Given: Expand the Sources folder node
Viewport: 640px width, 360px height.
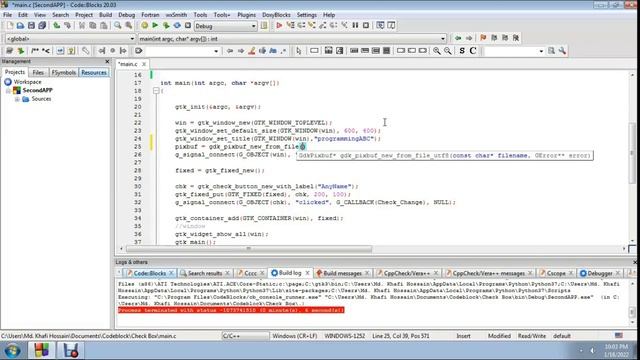Looking at the screenshot, I should point(17,99).
